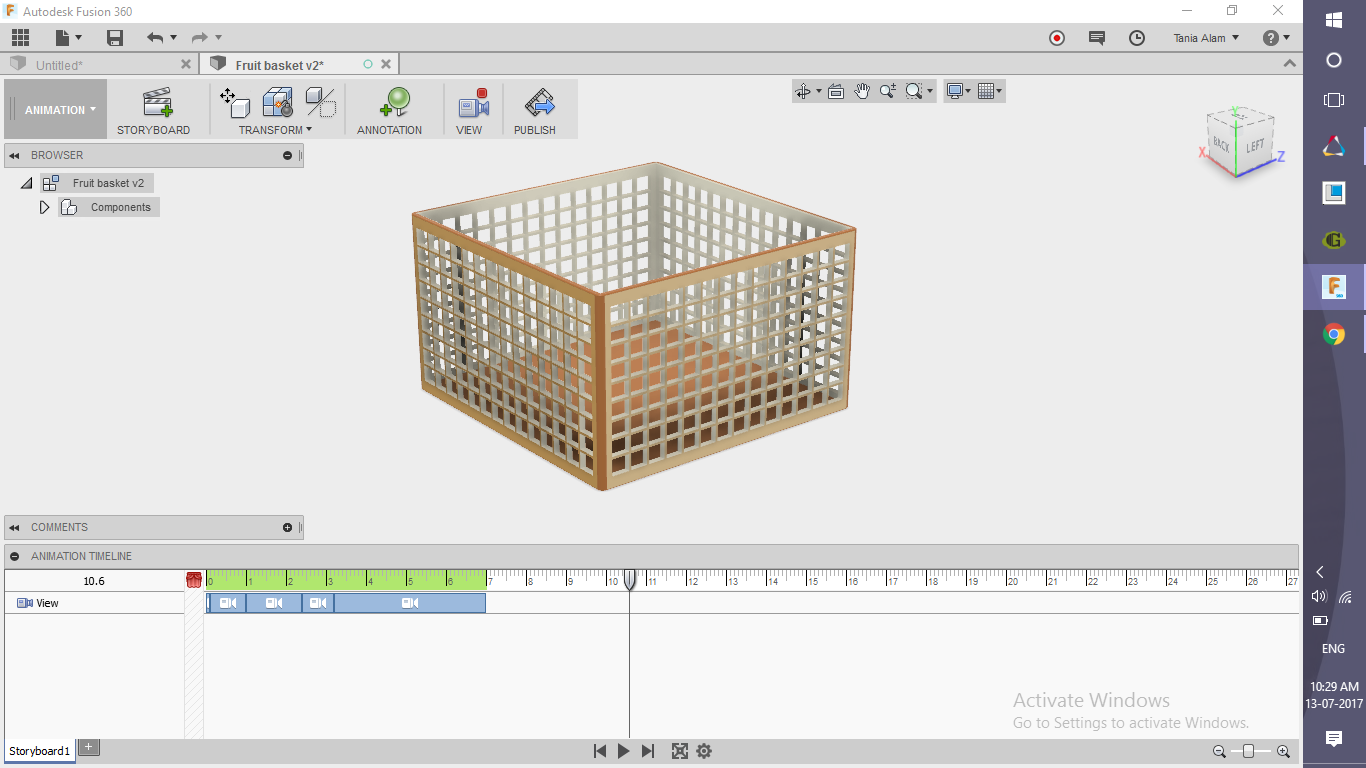Open the Grid and Snaps dropdown
This screenshot has height=768, width=1366.
(x=990, y=91)
